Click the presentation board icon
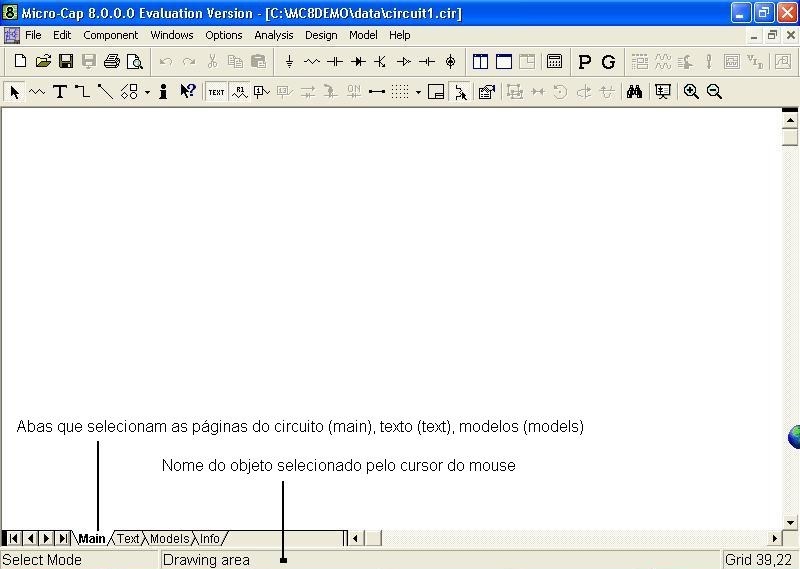The image size is (800, 569). (662, 92)
